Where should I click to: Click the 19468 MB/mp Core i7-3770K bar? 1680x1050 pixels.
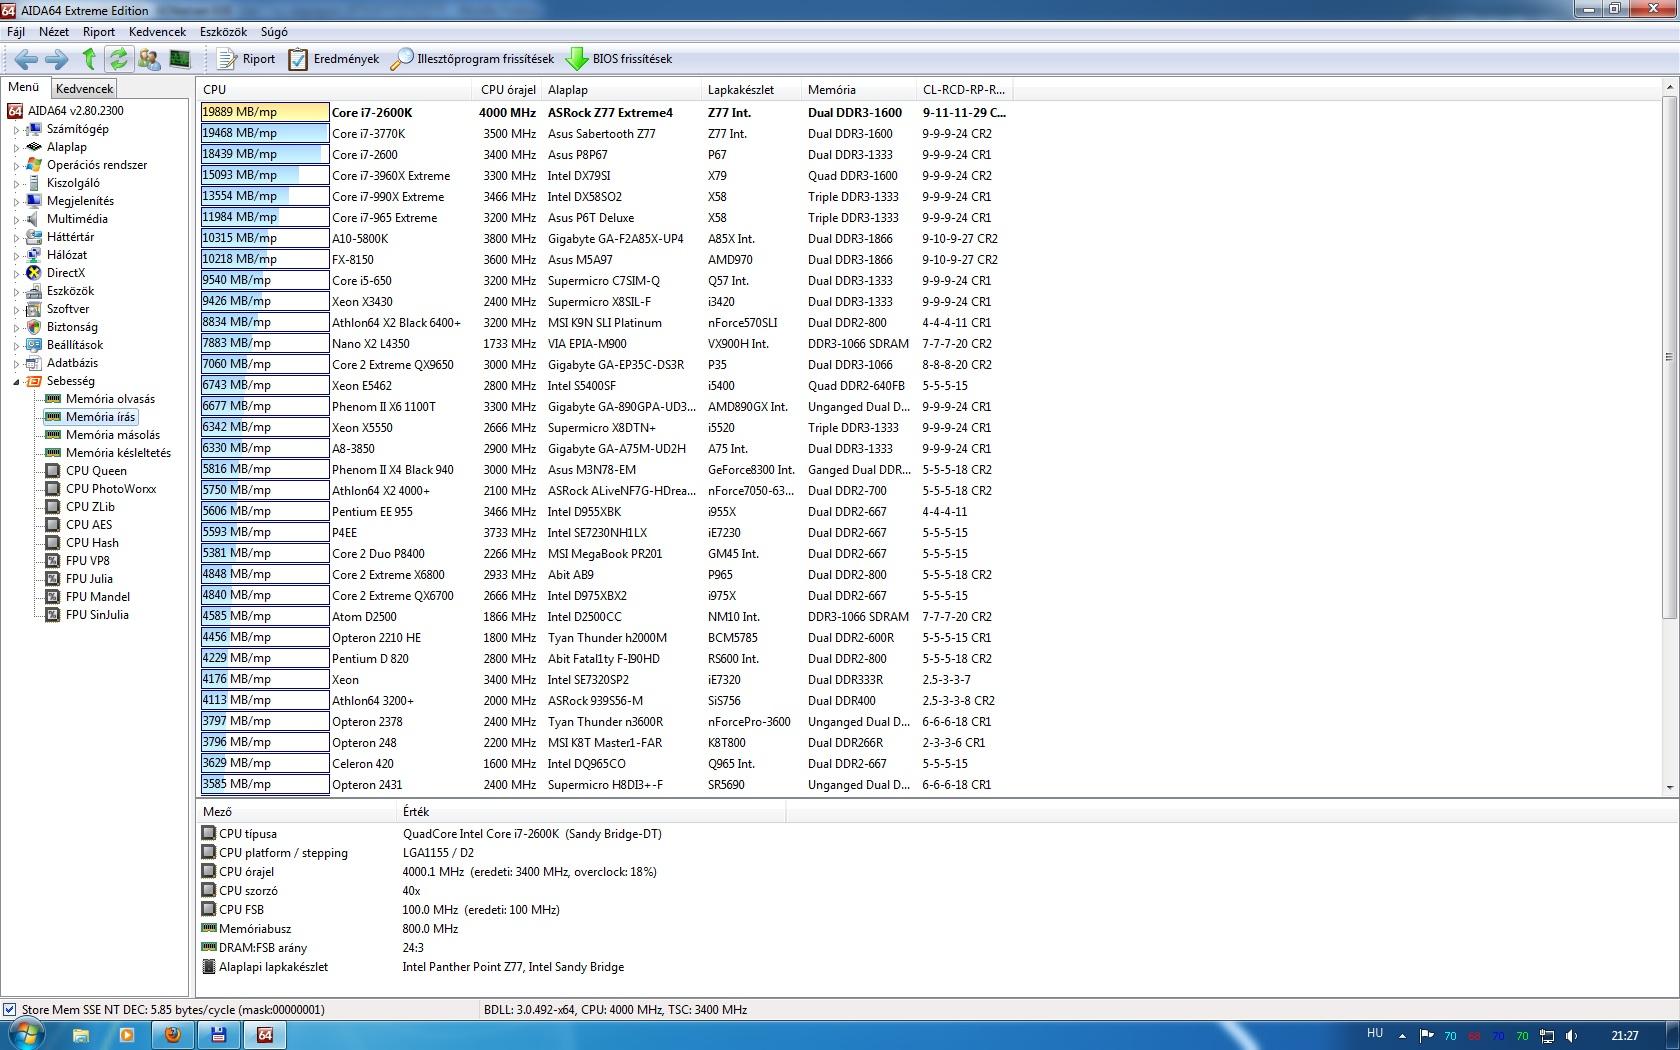pyautogui.click(x=265, y=133)
